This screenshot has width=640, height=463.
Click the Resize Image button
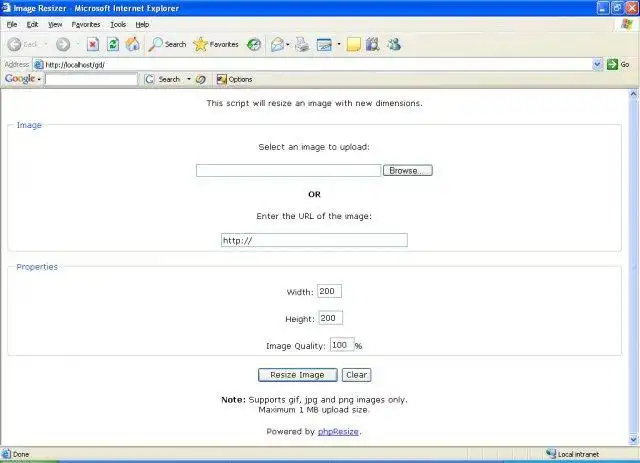tap(298, 375)
